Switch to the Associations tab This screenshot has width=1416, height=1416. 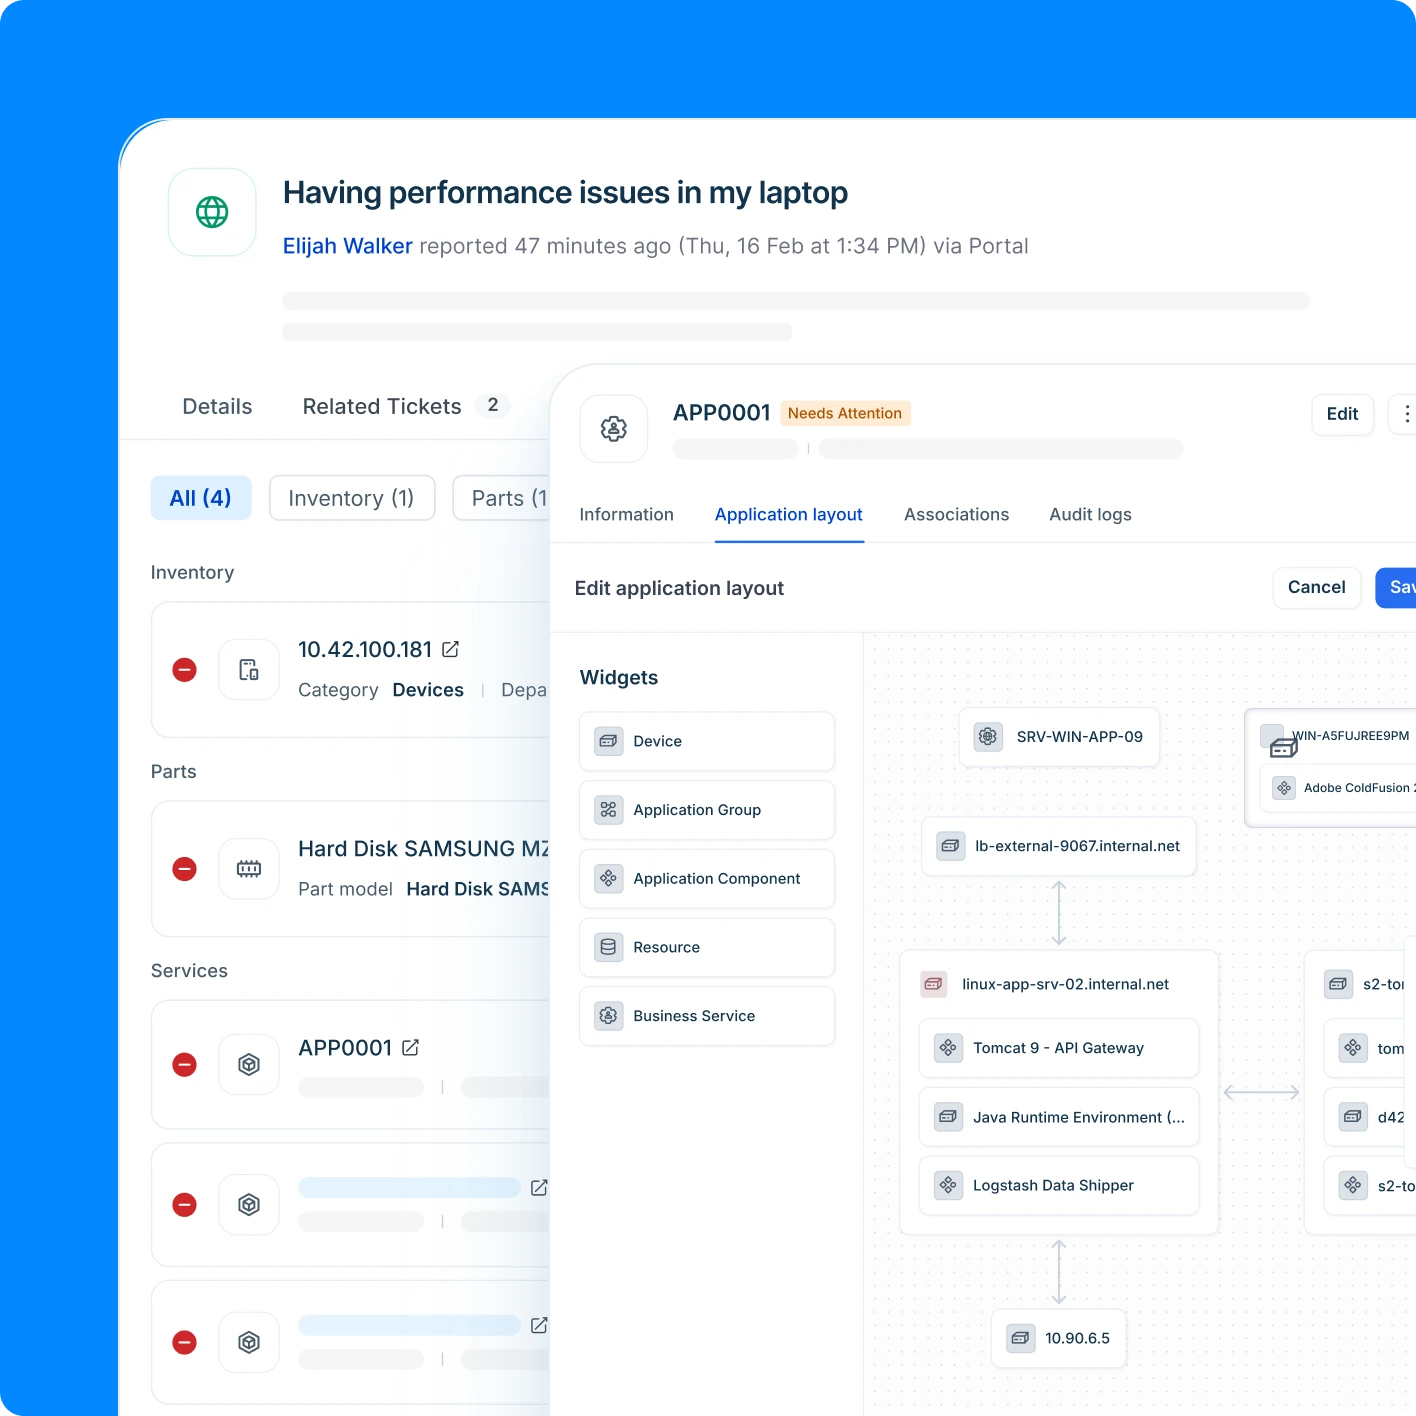tap(956, 514)
